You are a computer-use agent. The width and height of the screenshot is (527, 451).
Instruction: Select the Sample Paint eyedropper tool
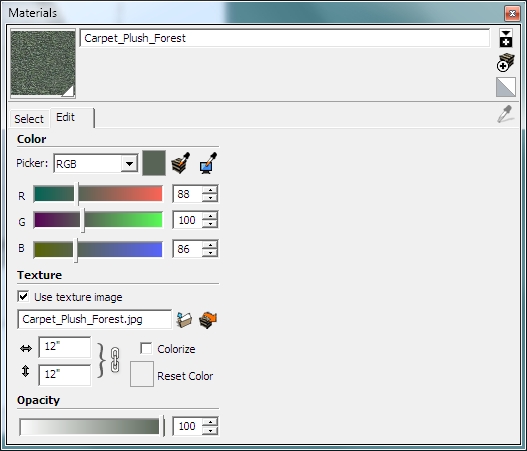click(x=505, y=114)
